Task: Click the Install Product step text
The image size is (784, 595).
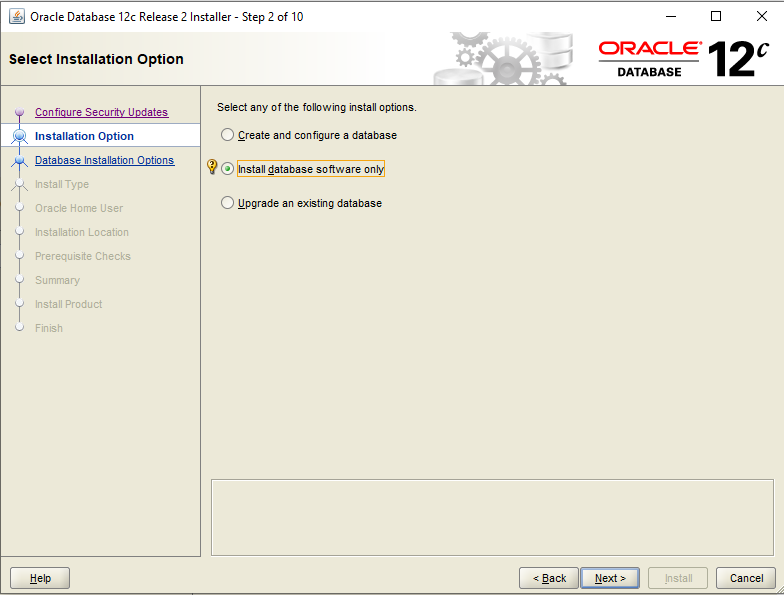Action: 68,304
